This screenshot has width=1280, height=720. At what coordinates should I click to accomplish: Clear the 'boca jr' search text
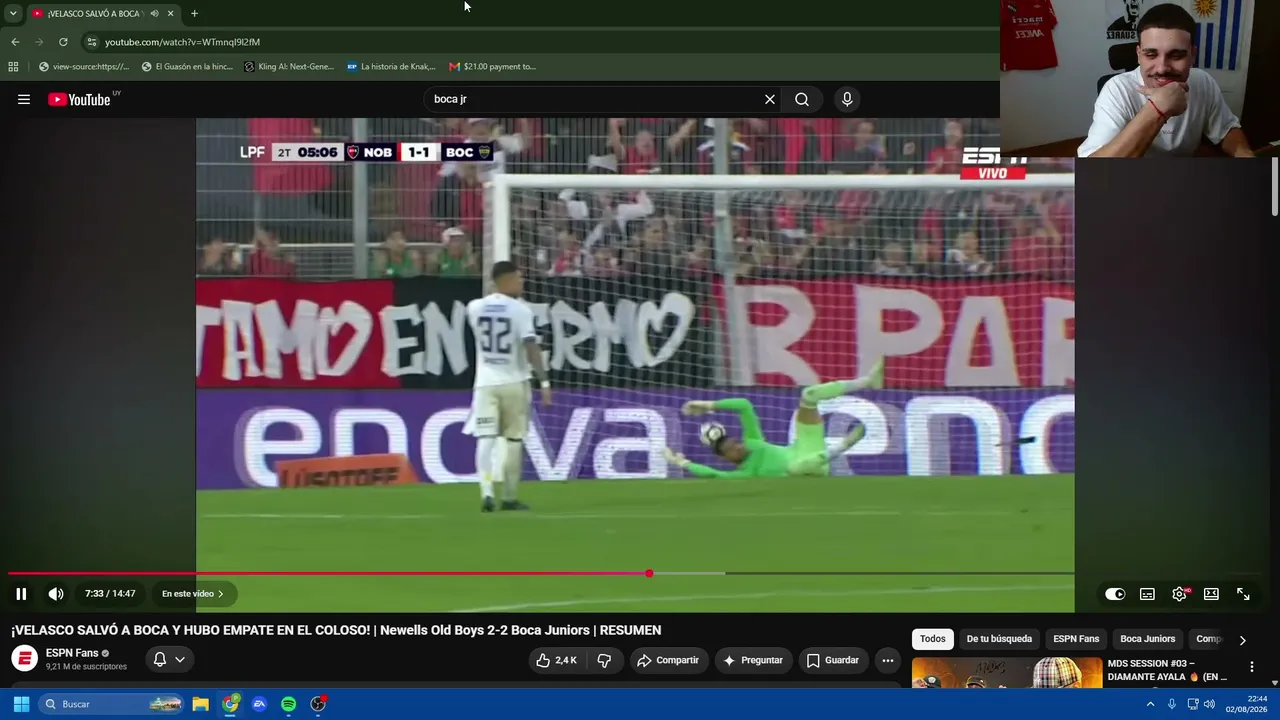pyautogui.click(x=770, y=99)
